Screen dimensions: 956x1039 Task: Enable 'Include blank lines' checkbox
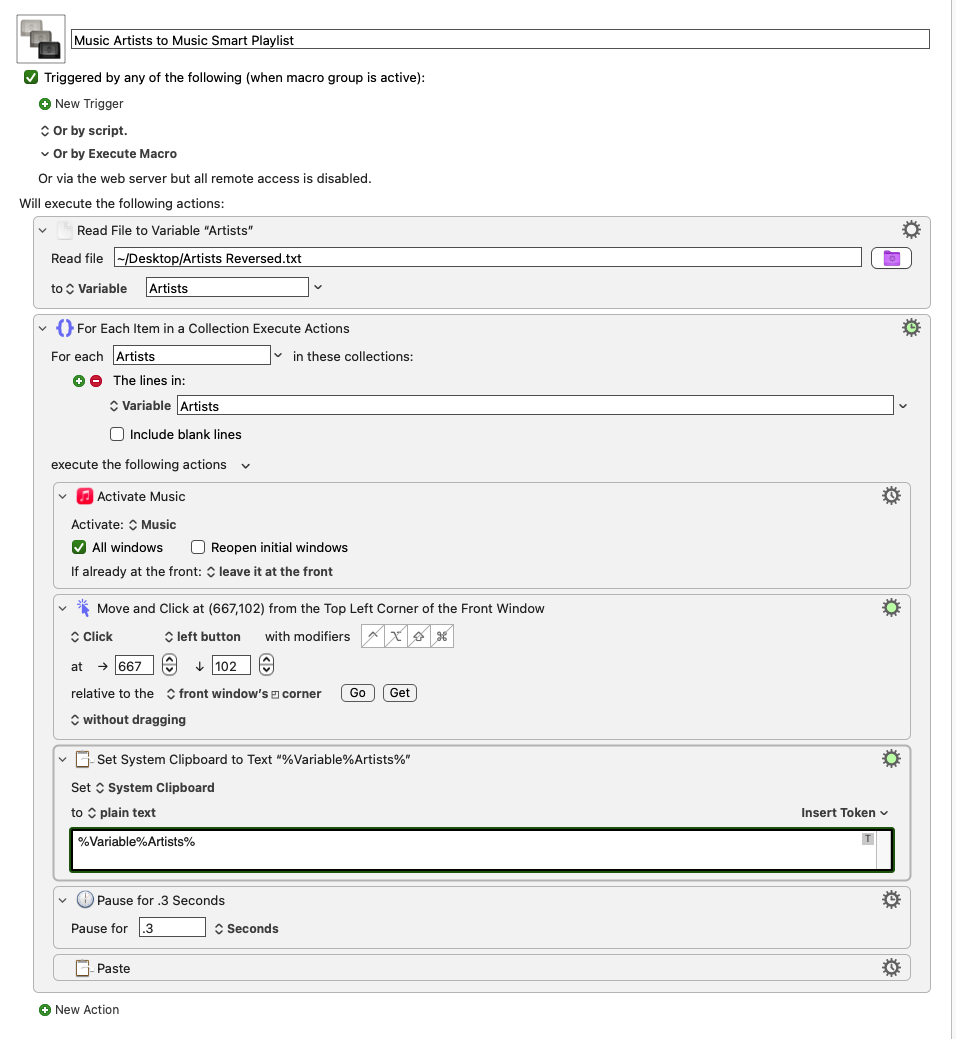(117, 435)
